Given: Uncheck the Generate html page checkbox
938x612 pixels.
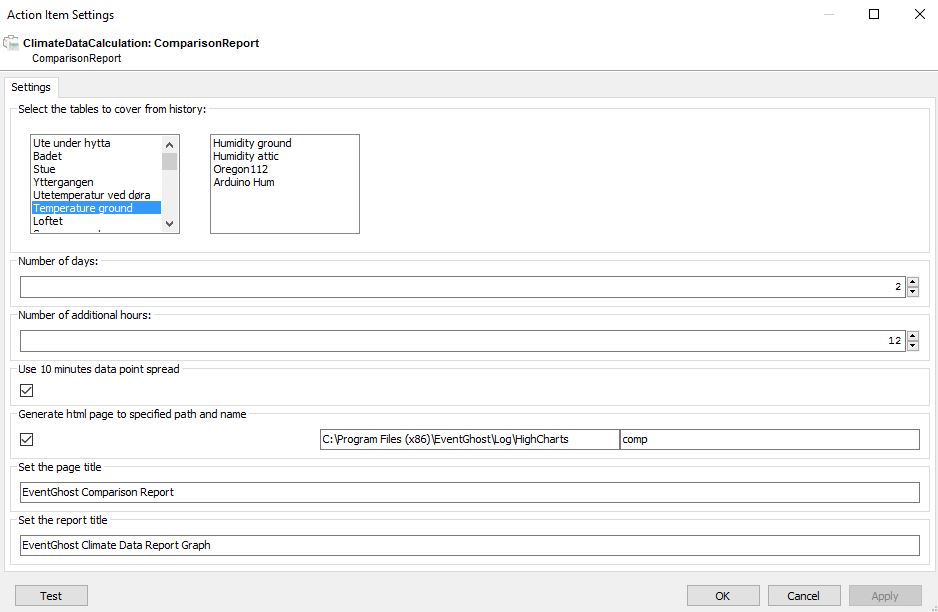Looking at the screenshot, I should point(26,440).
